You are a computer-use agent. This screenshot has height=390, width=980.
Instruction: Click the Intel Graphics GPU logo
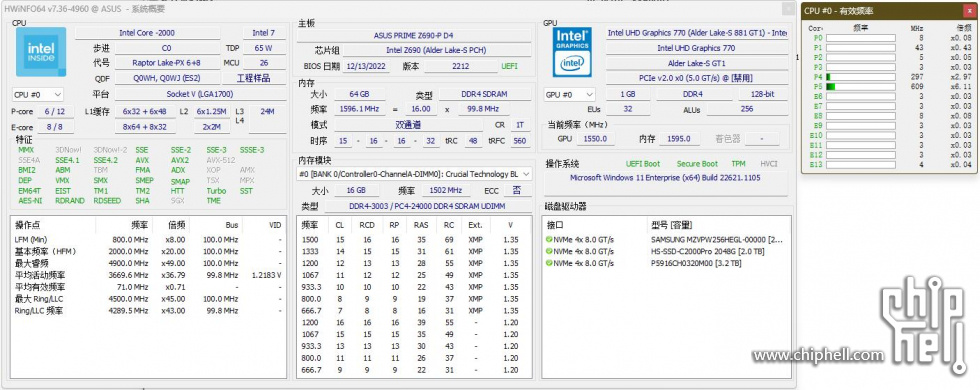(x=572, y=52)
